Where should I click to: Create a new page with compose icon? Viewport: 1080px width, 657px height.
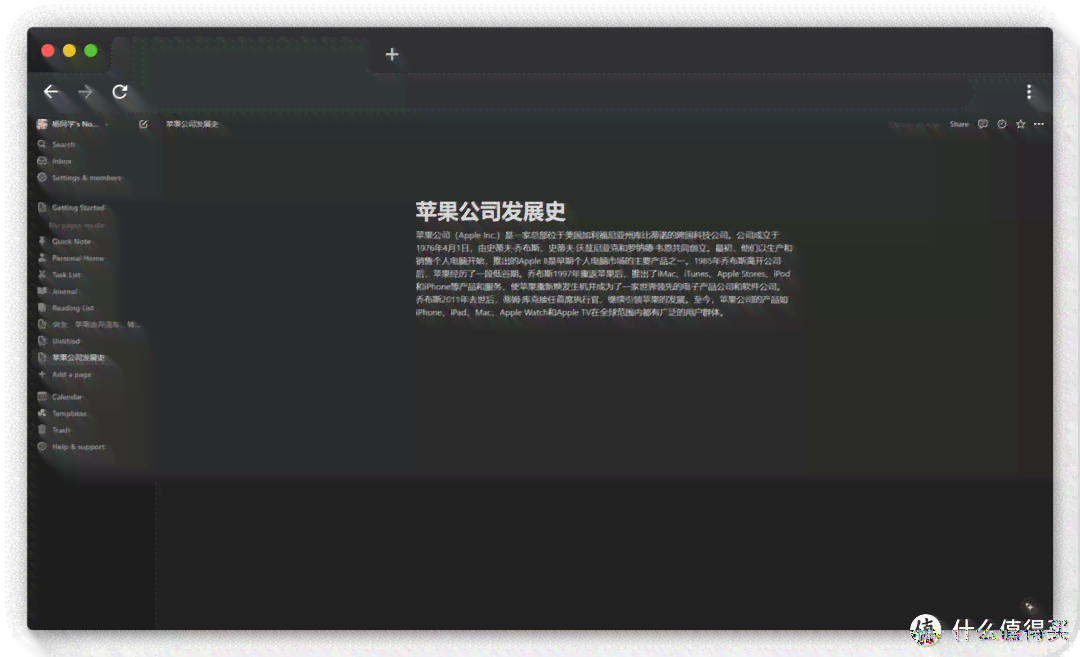[x=143, y=124]
